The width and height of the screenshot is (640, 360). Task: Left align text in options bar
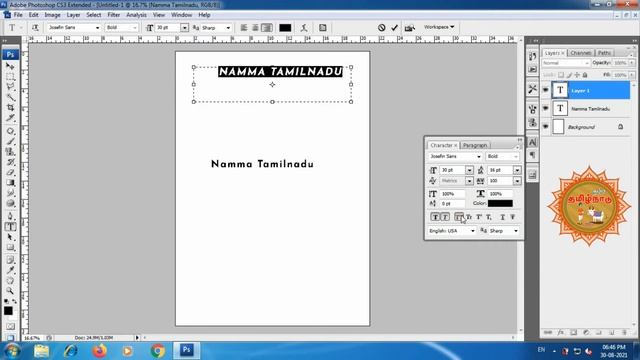point(244,28)
